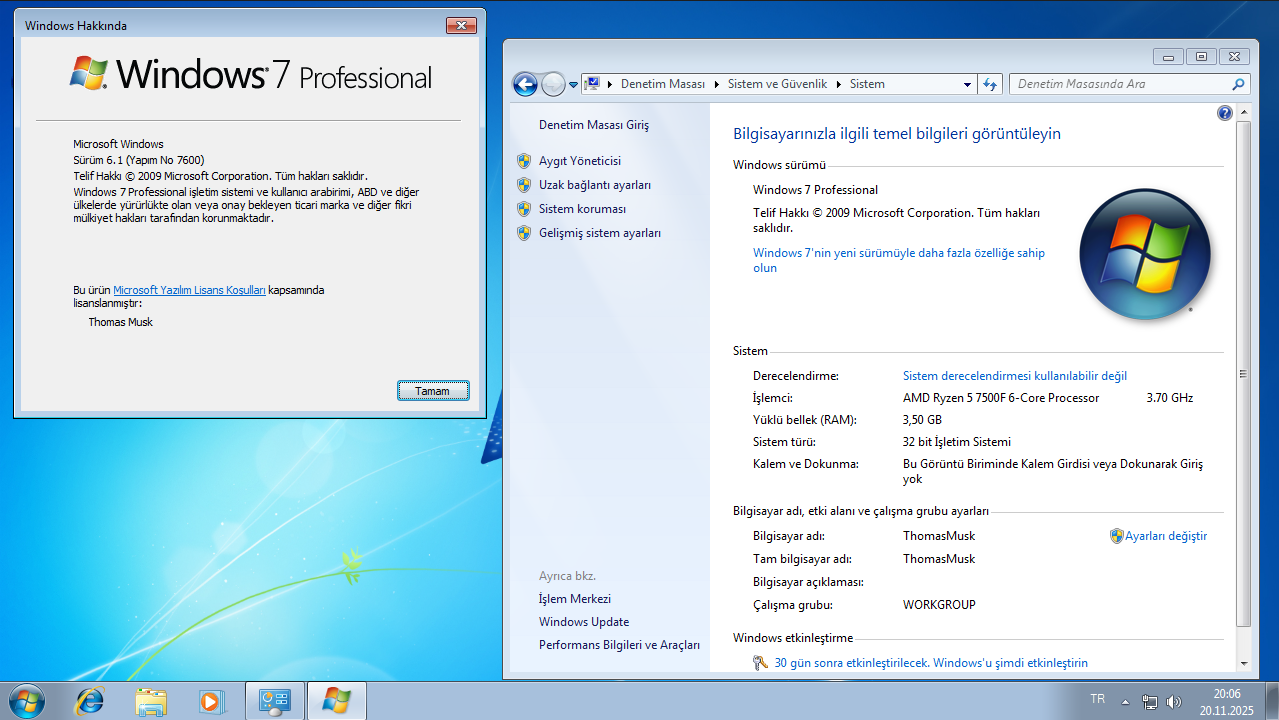This screenshot has height=720, width=1279.
Task: Open Uzak bağlantı ayarları
Action: click(x=595, y=185)
